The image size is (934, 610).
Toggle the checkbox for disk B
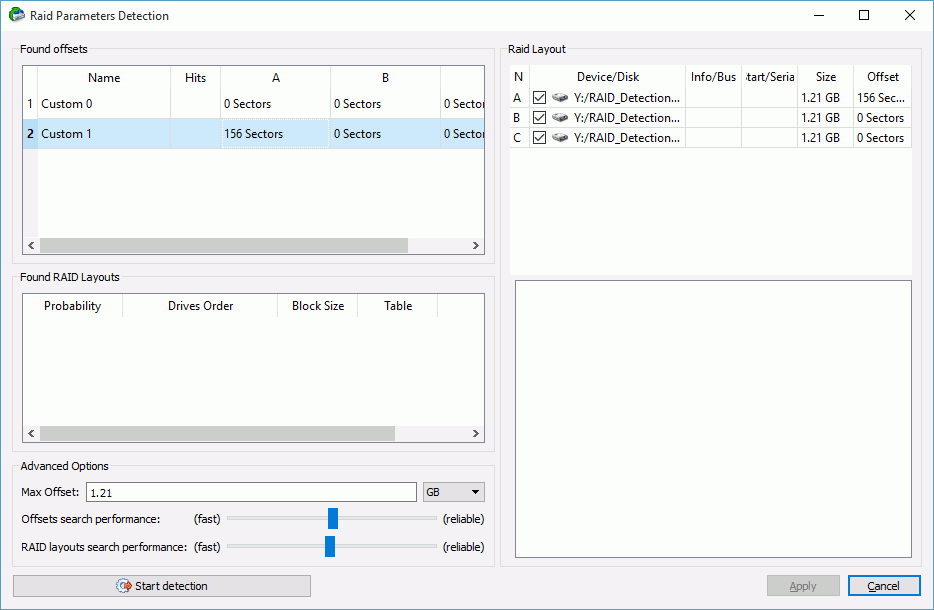(x=540, y=118)
